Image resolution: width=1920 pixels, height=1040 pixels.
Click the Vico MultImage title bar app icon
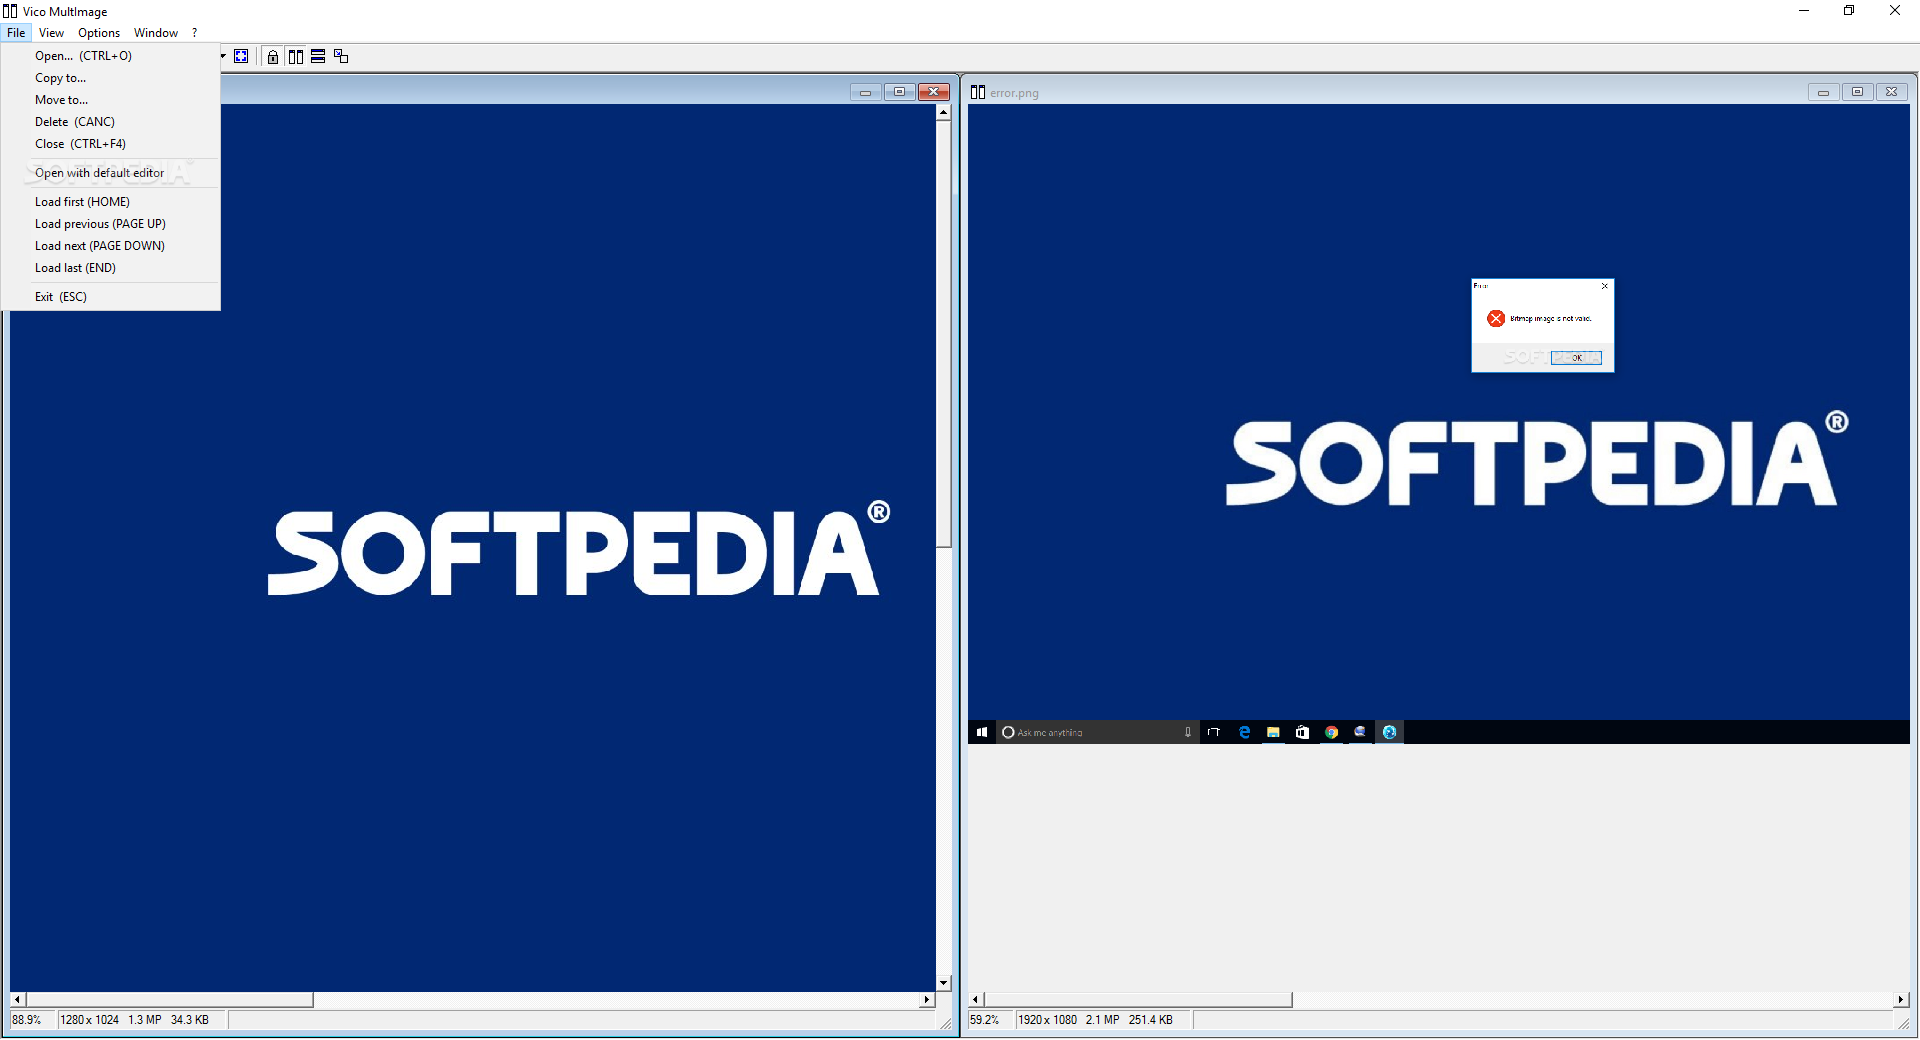(10, 11)
